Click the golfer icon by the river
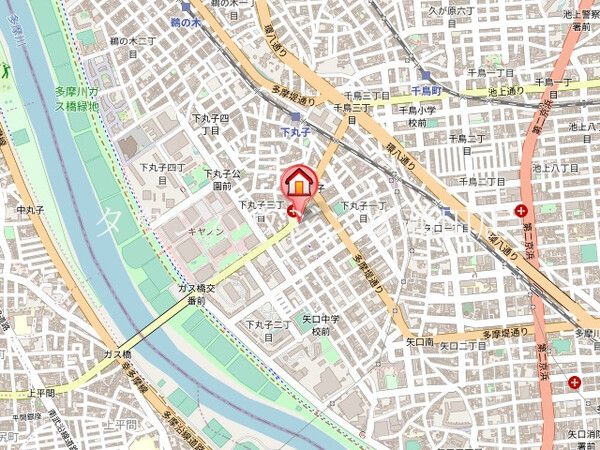Image resolution: width=600 pixels, height=450 pixels. pos(5,70)
